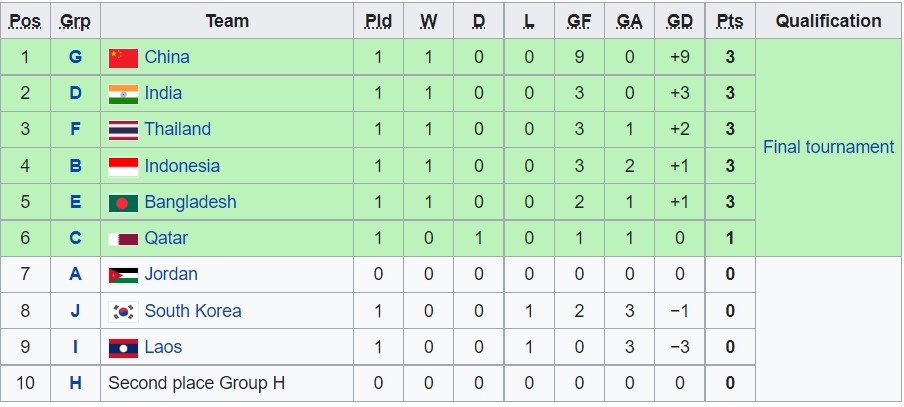Viewport: 904px width, 407px height.
Task: Click the Qatar flag icon
Action: [x=123, y=239]
